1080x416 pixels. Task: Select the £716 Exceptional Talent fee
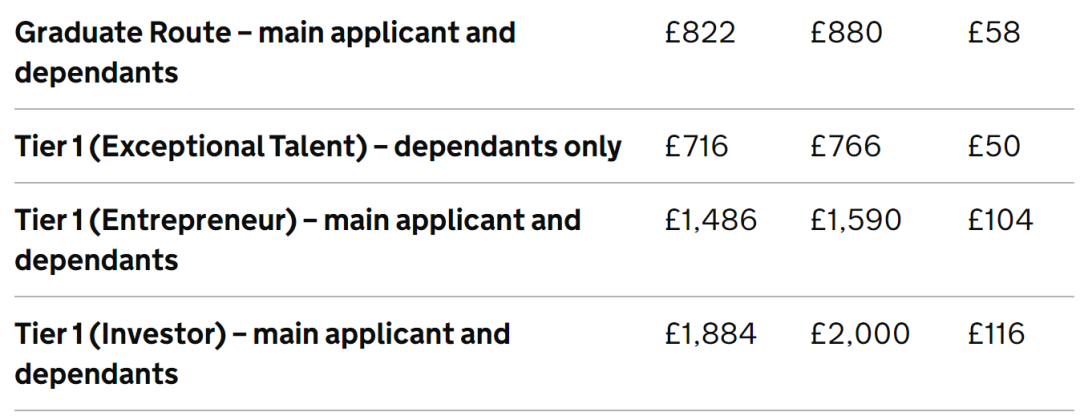click(696, 147)
